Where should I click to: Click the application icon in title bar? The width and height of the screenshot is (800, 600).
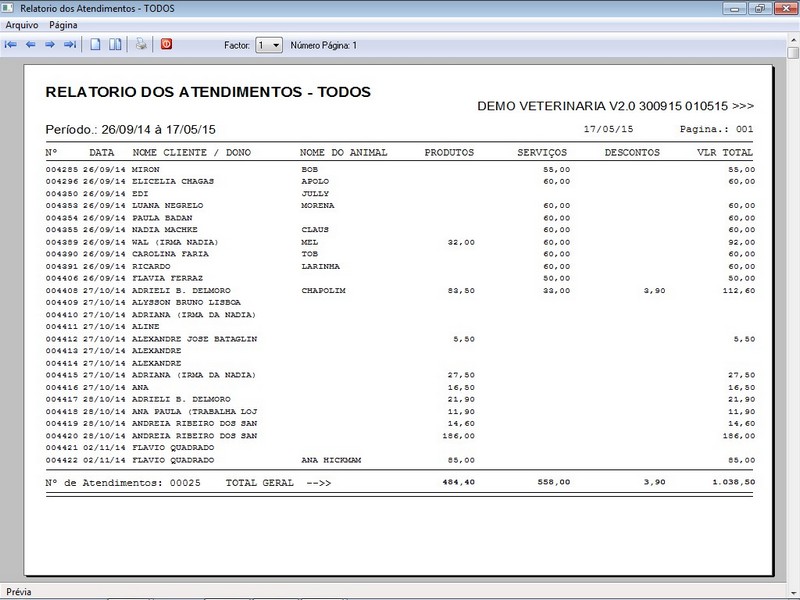9,8
